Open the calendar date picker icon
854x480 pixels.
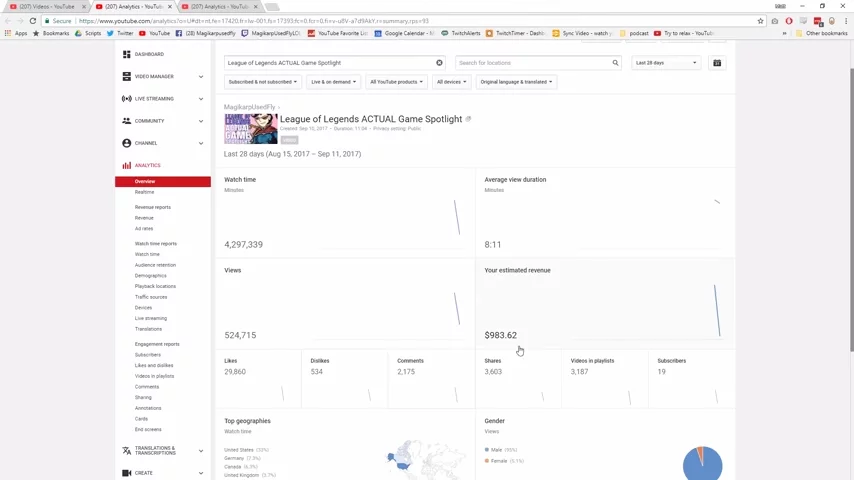coord(717,63)
